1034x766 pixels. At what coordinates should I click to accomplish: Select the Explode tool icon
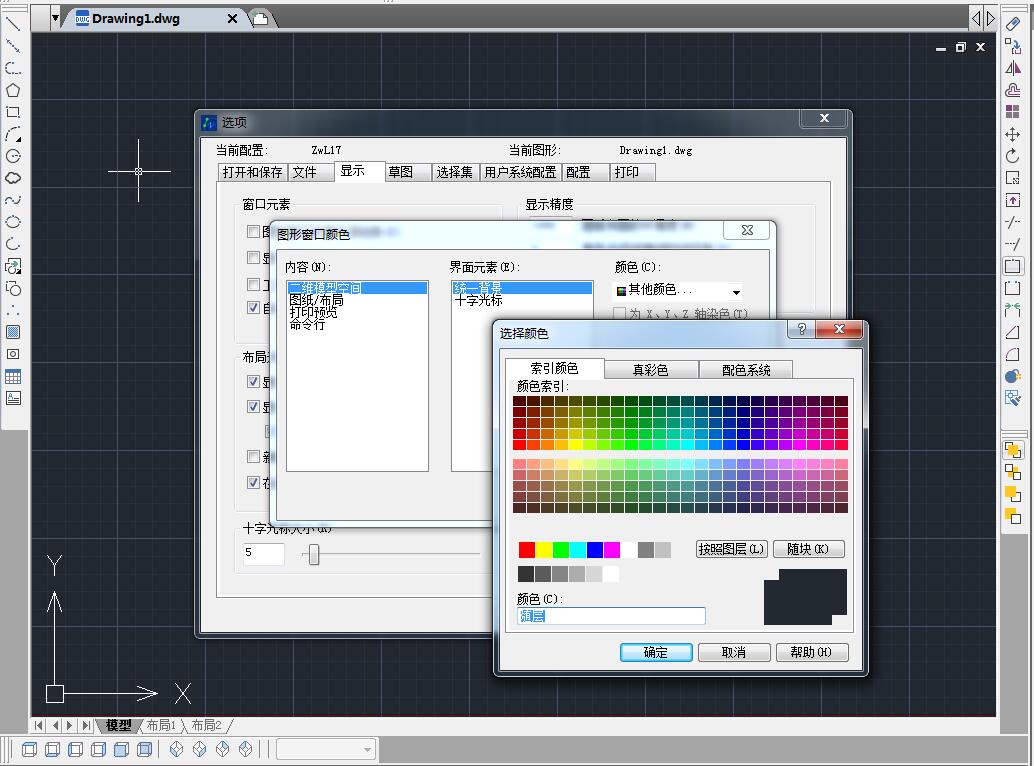point(1013,398)
